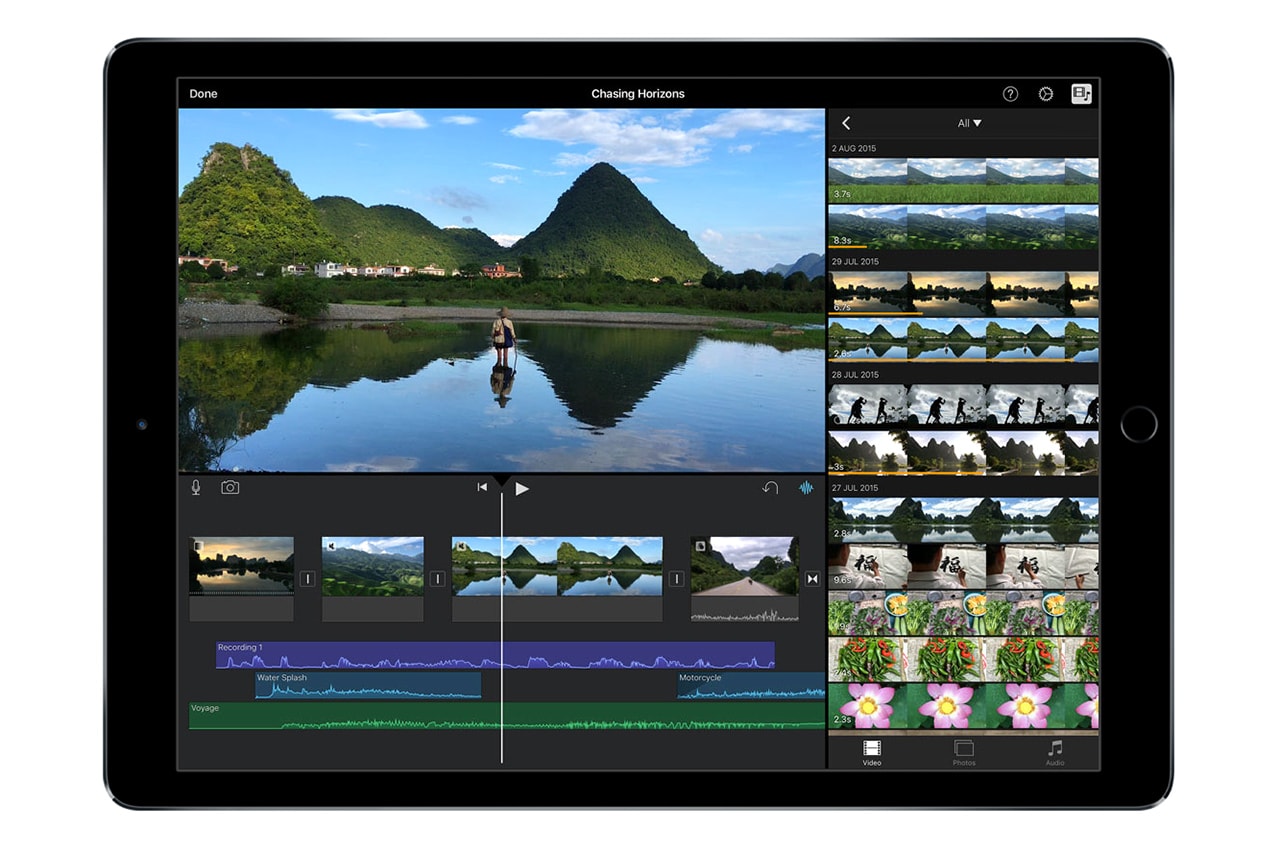Toggle audio waveform display
This screenshot has height=854, width=1280.
click(806, 488)
